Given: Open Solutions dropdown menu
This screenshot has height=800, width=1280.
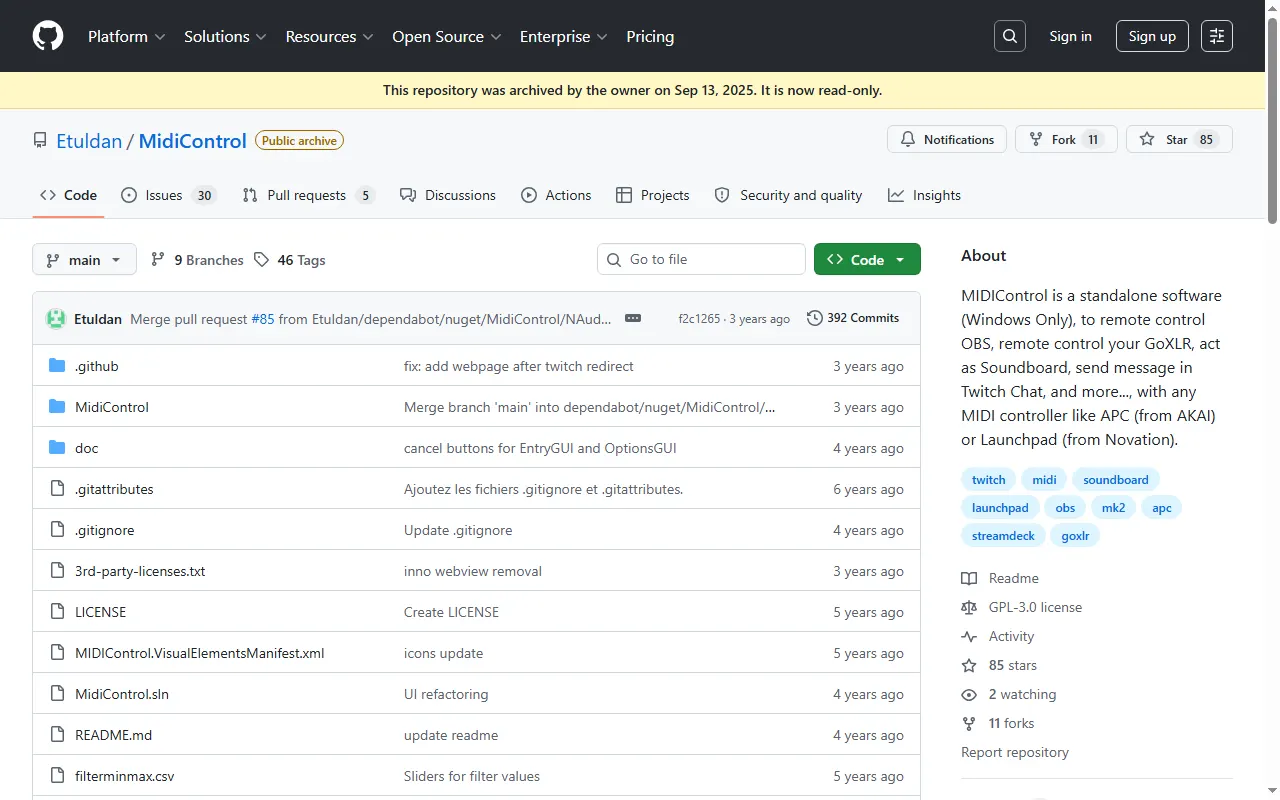Looking at the screenshot, I should pyautogui.click(x=225, y=36).
